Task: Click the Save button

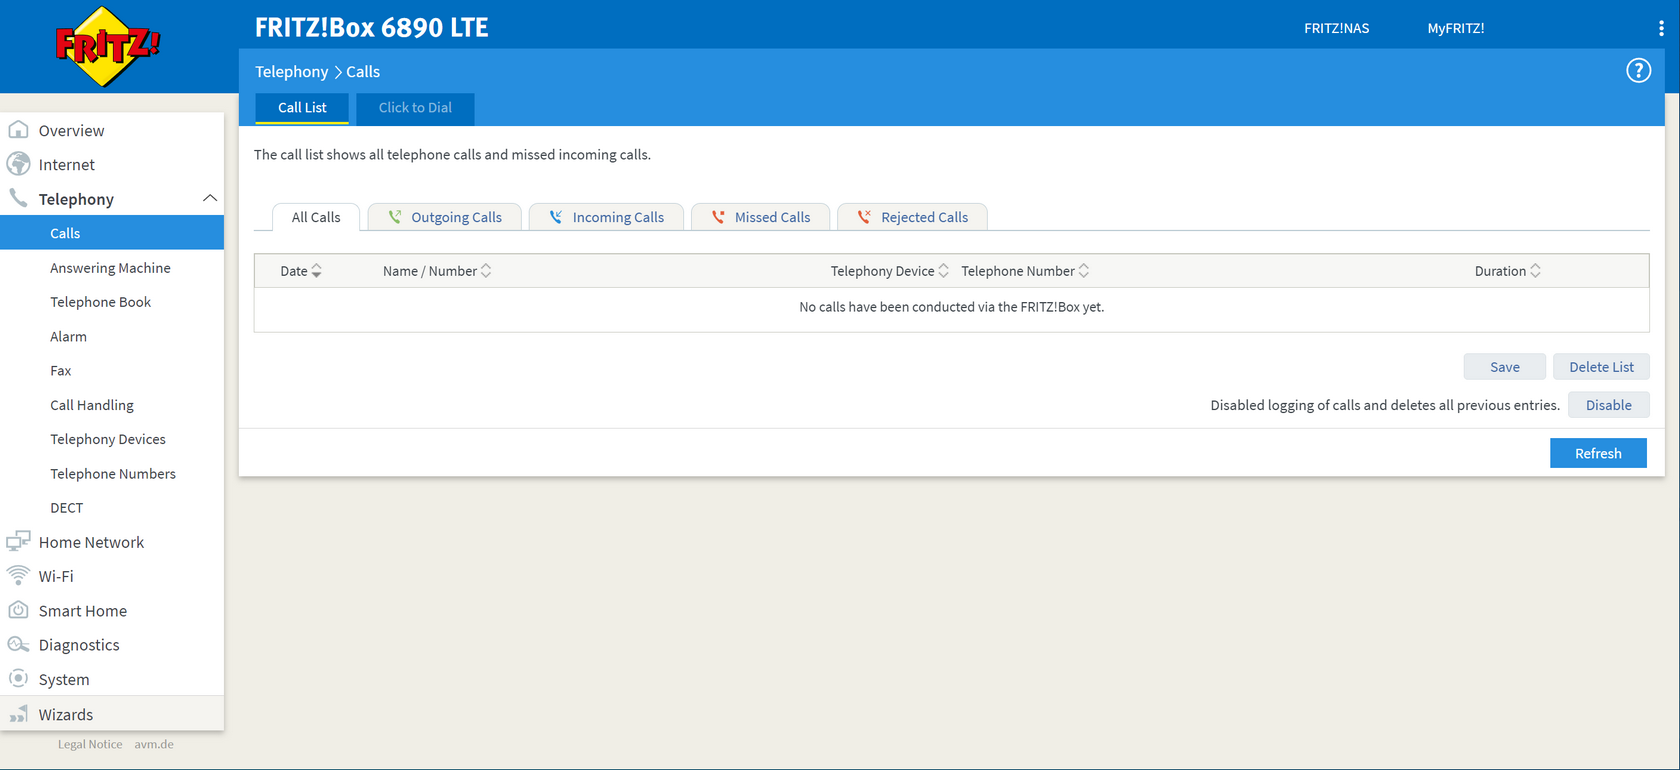Action: point(1504,367)
